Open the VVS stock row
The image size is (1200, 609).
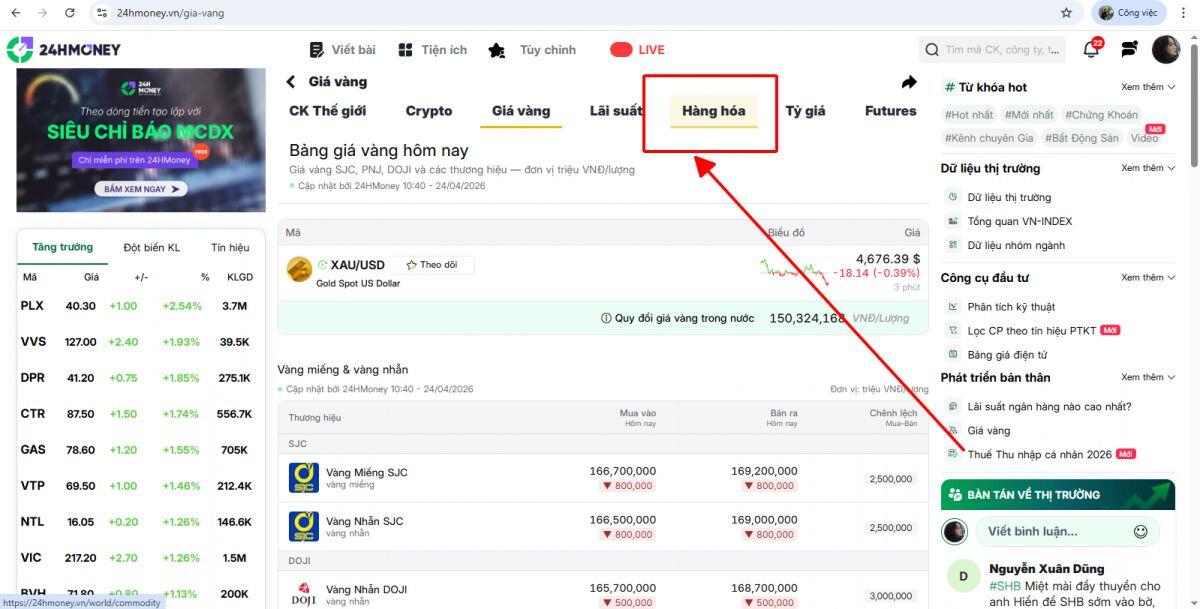(140, 342)
